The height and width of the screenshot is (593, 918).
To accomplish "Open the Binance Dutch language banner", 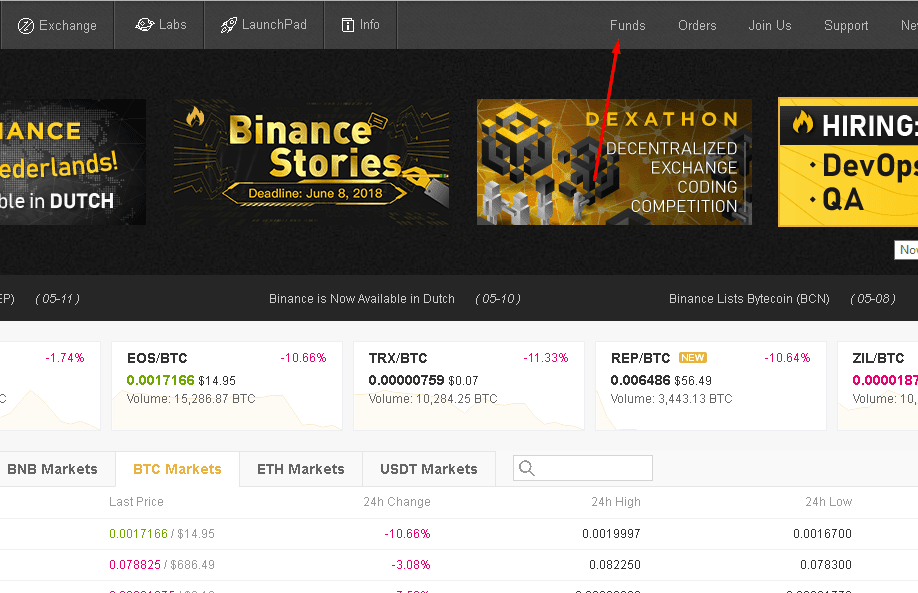I will tap(73, 162).
